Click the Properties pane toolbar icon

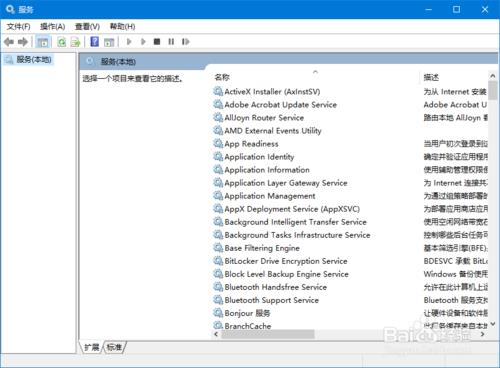point(109,42)
